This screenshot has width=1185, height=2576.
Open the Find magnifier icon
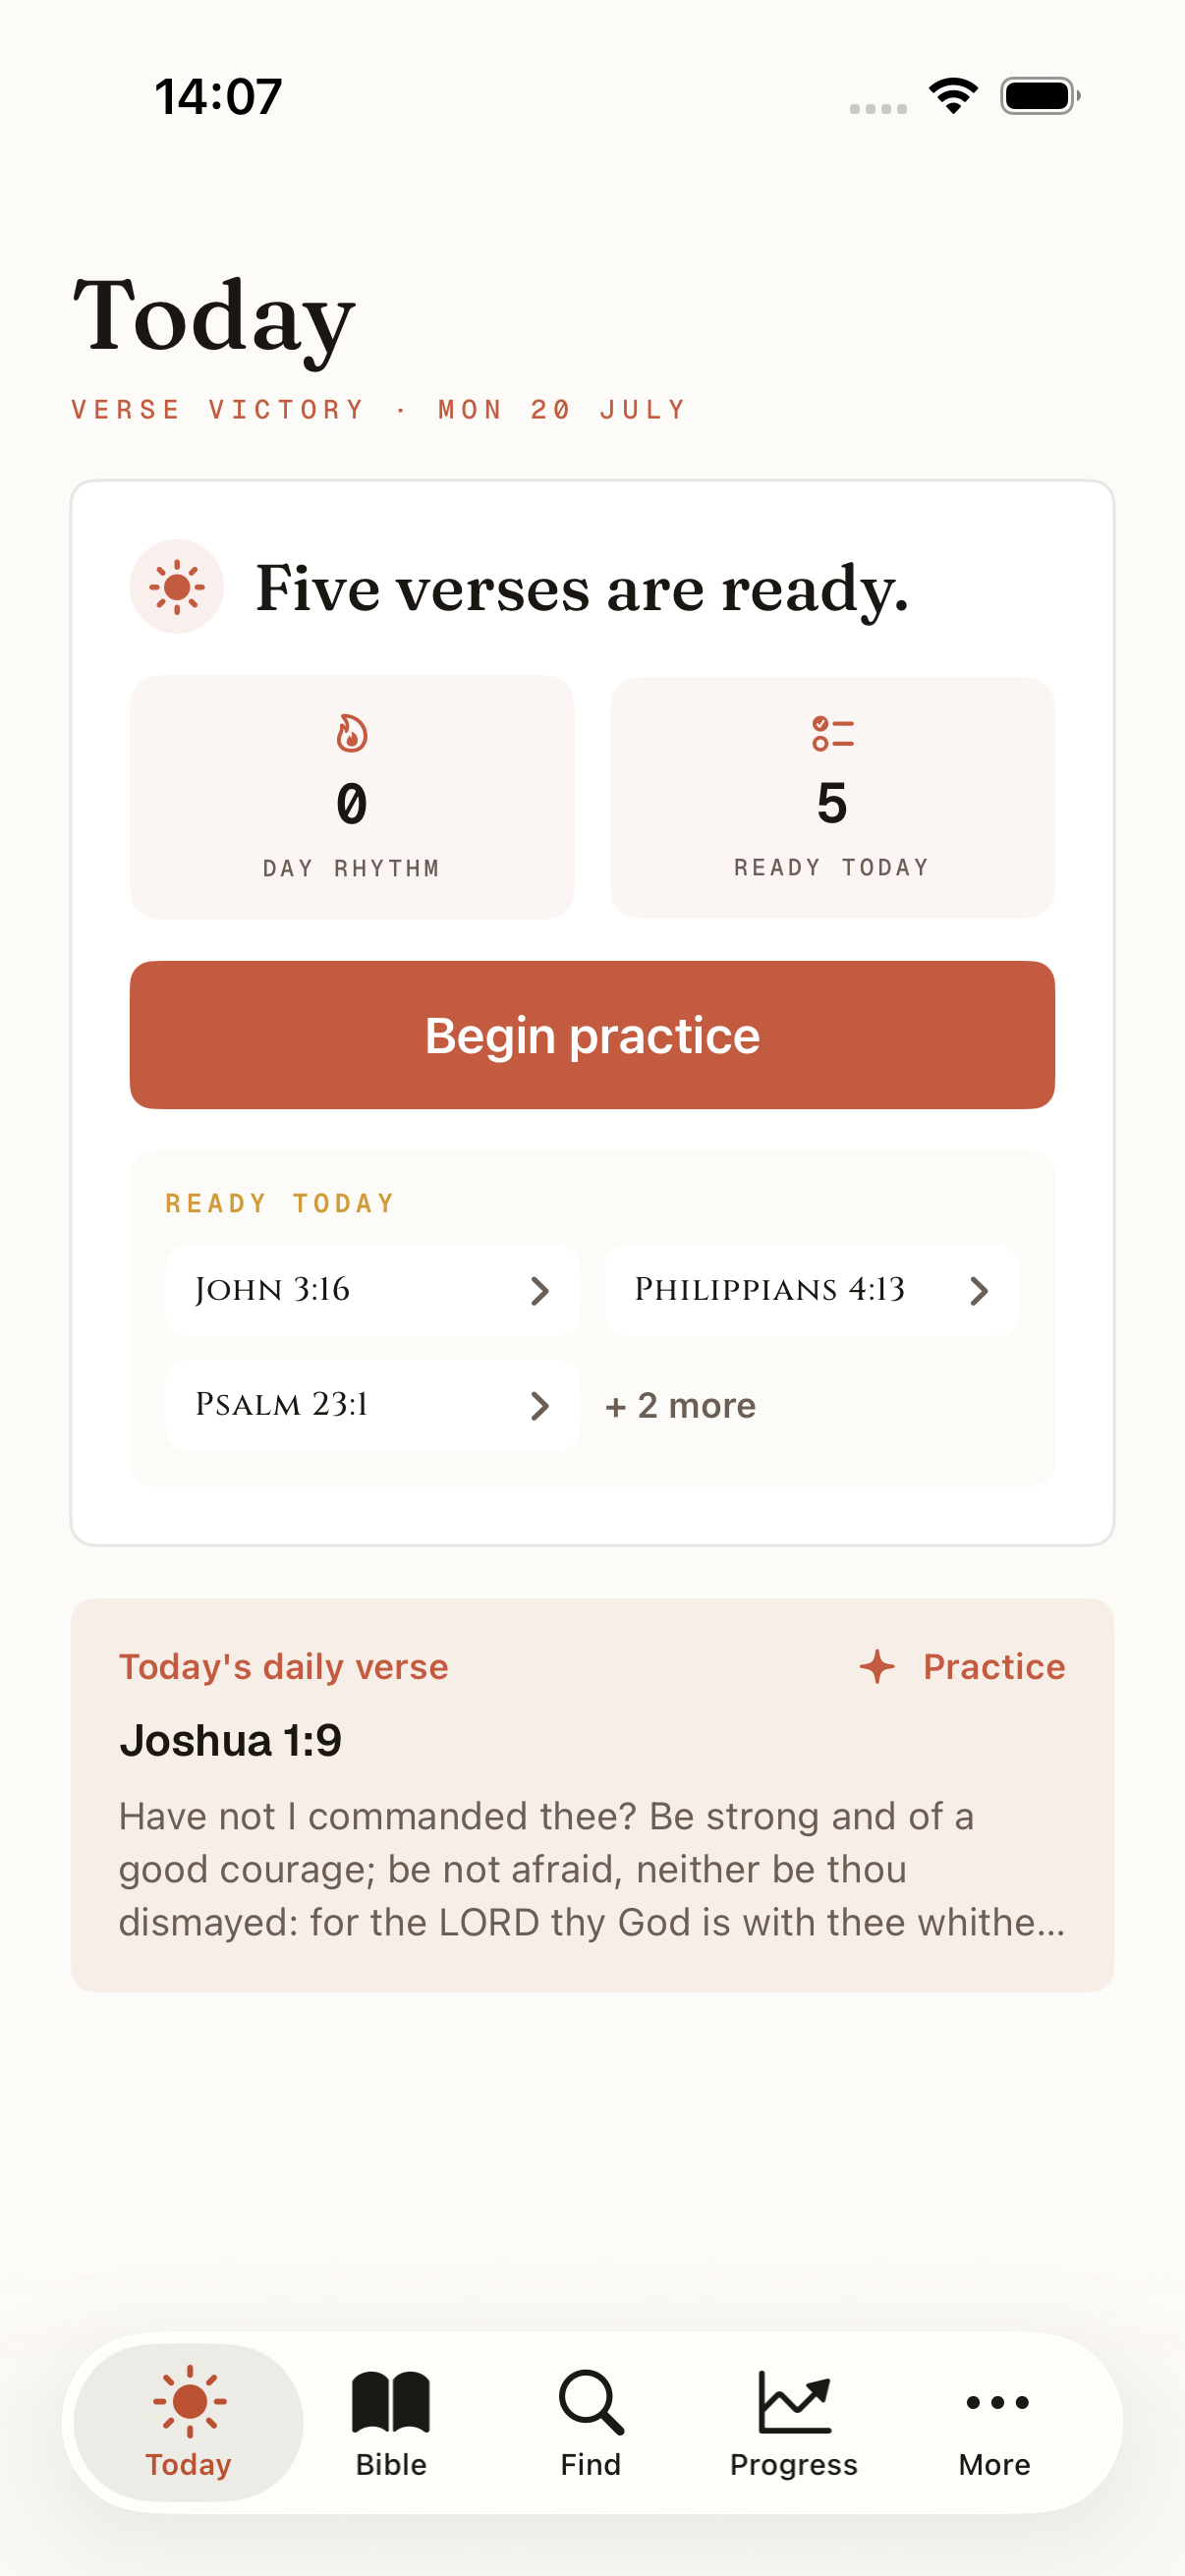coord(591,2402)
